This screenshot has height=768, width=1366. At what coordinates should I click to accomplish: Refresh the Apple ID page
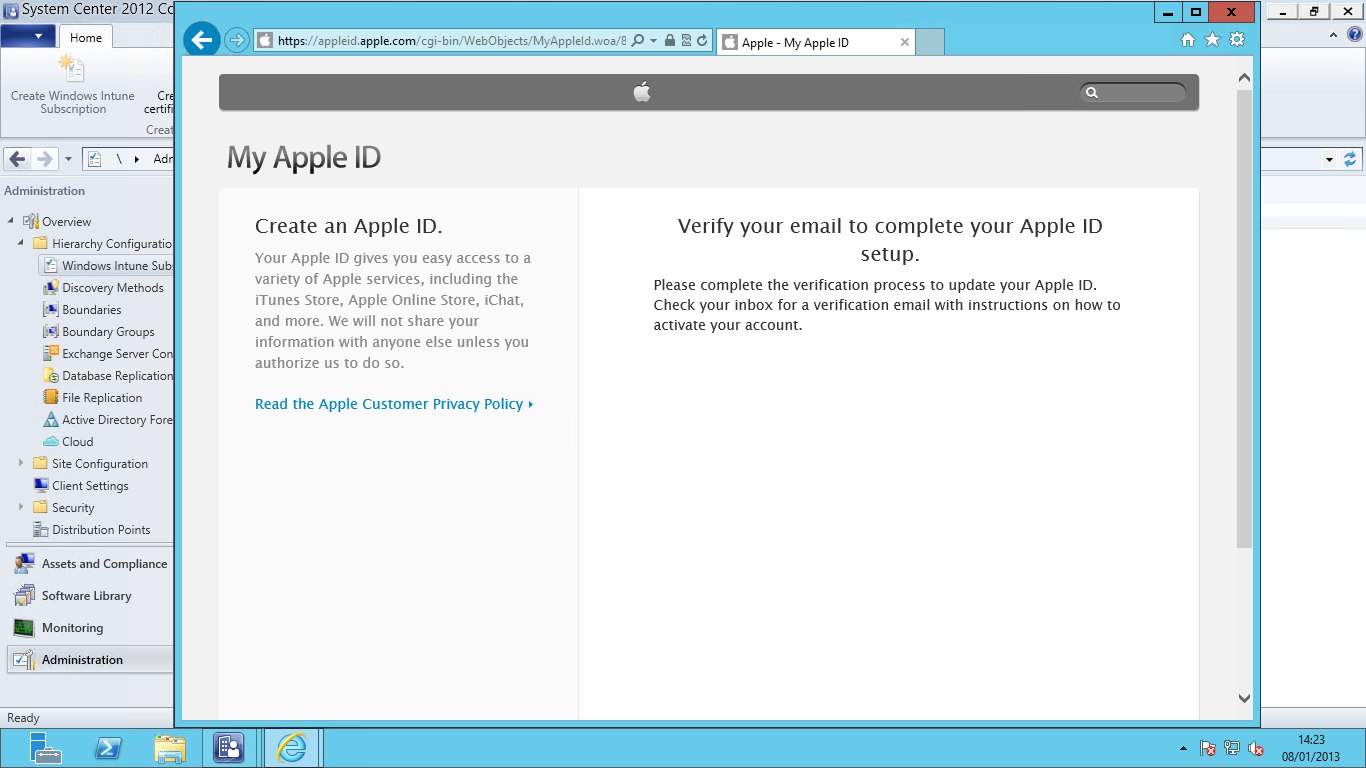(702, 41)
